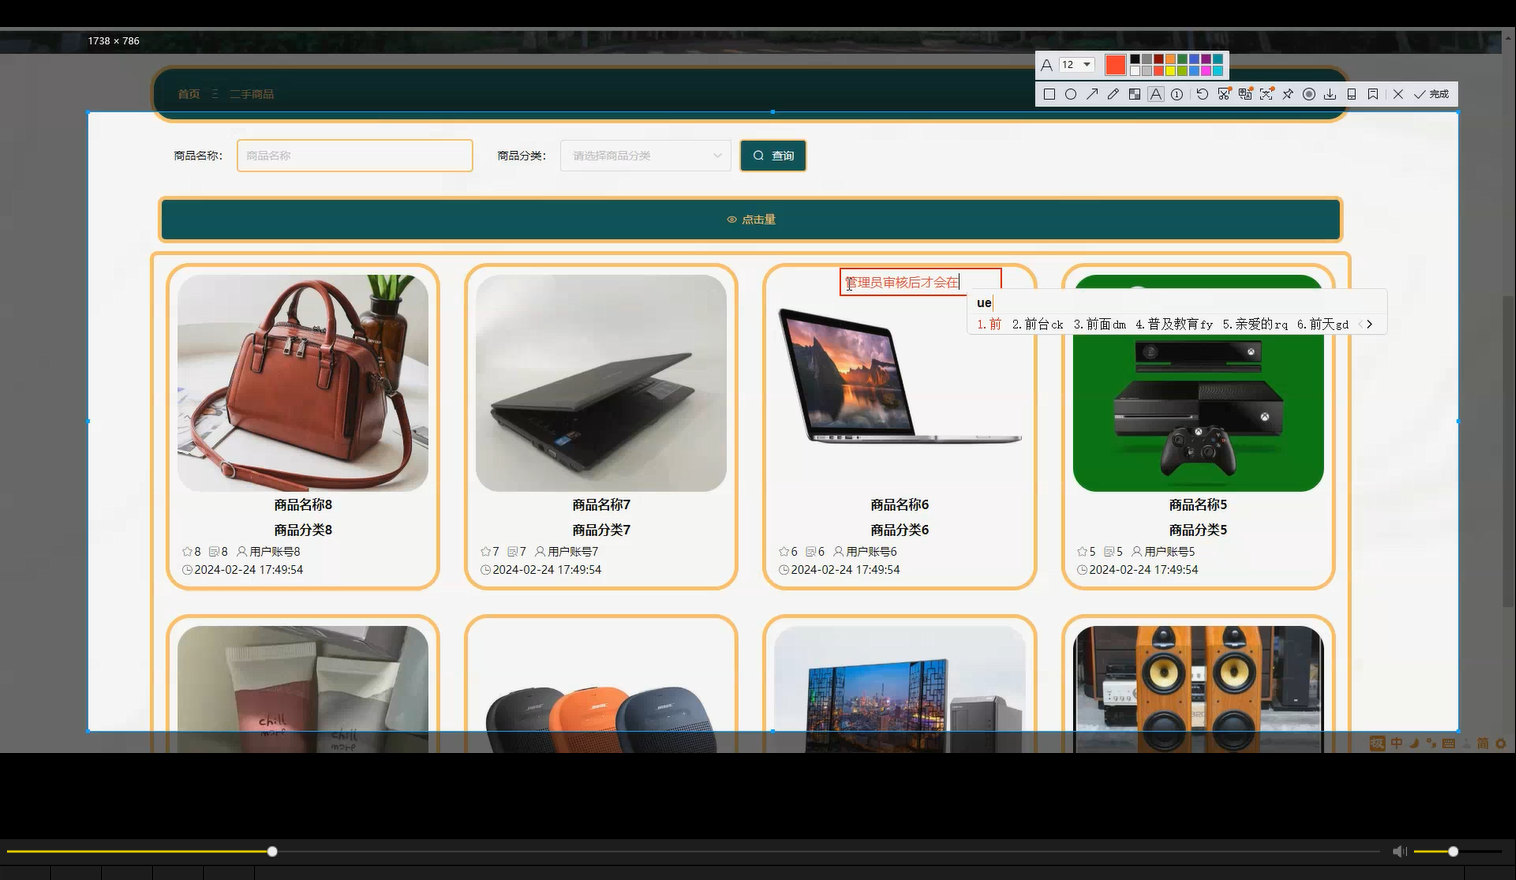Click the 二手商品 breadcrumb item

pos(251,94)
